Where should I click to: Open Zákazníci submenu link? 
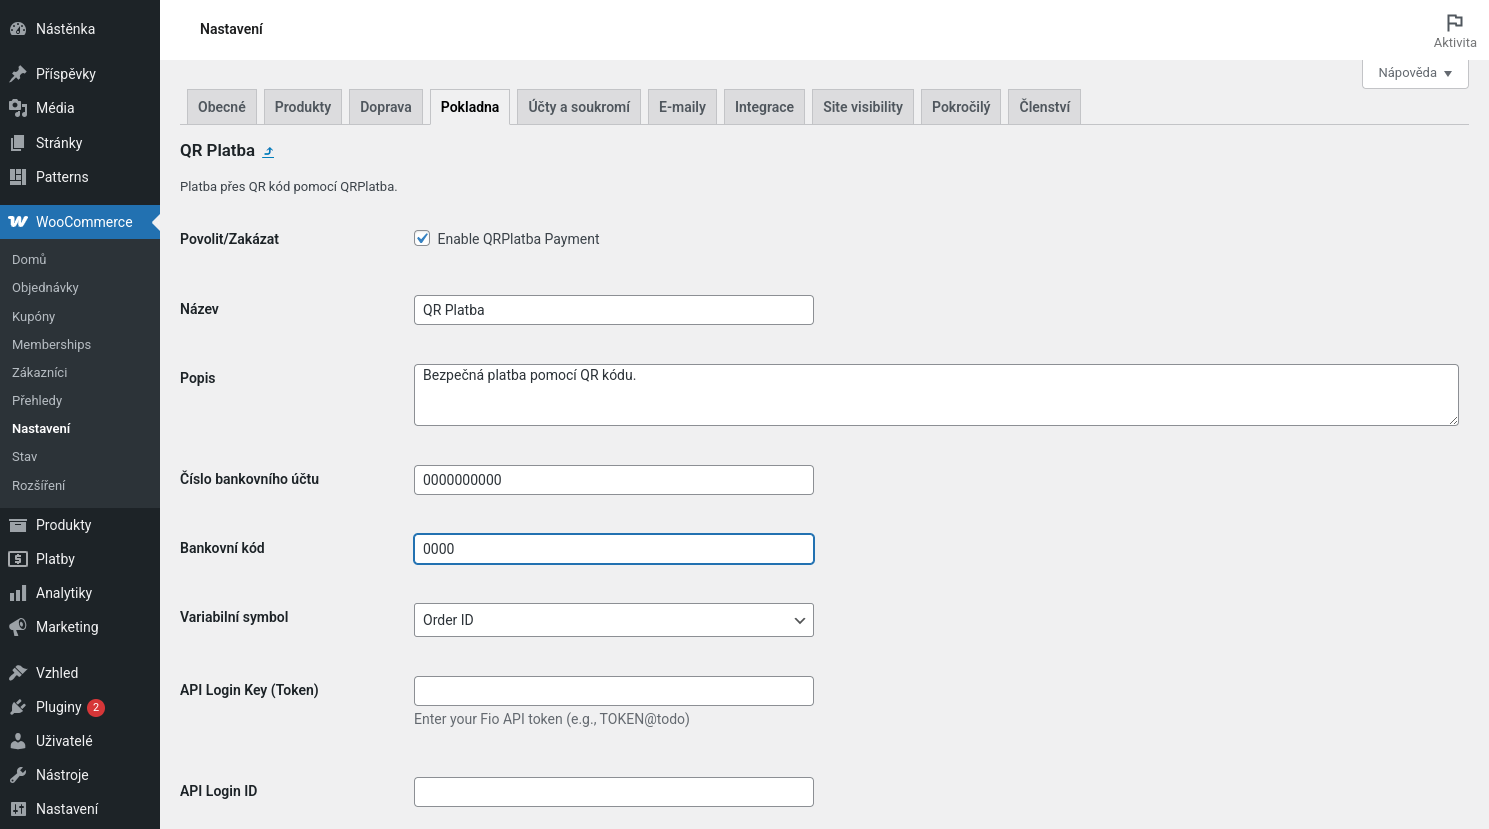point(40,372)
